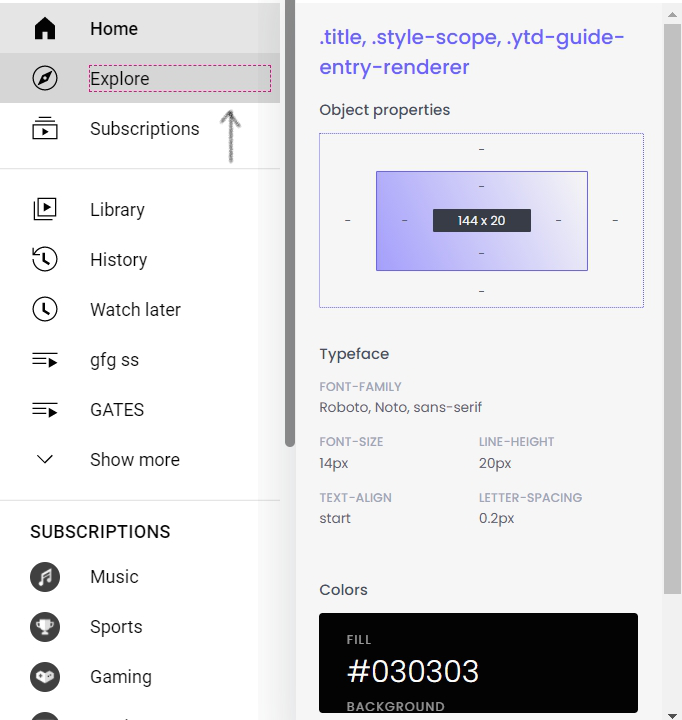Click the text-align value start
The width and height of the screenshot is (682, 720).
point(335,518)
